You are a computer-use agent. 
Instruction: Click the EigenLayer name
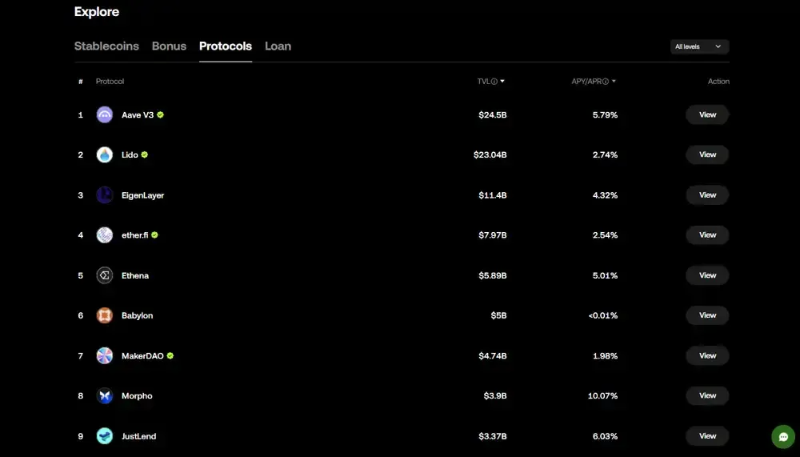(143, 195)
